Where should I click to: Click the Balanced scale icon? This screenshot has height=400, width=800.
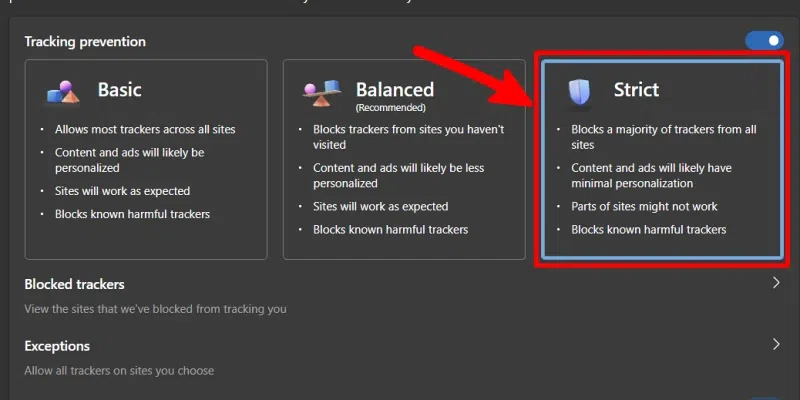pos(324,93)
